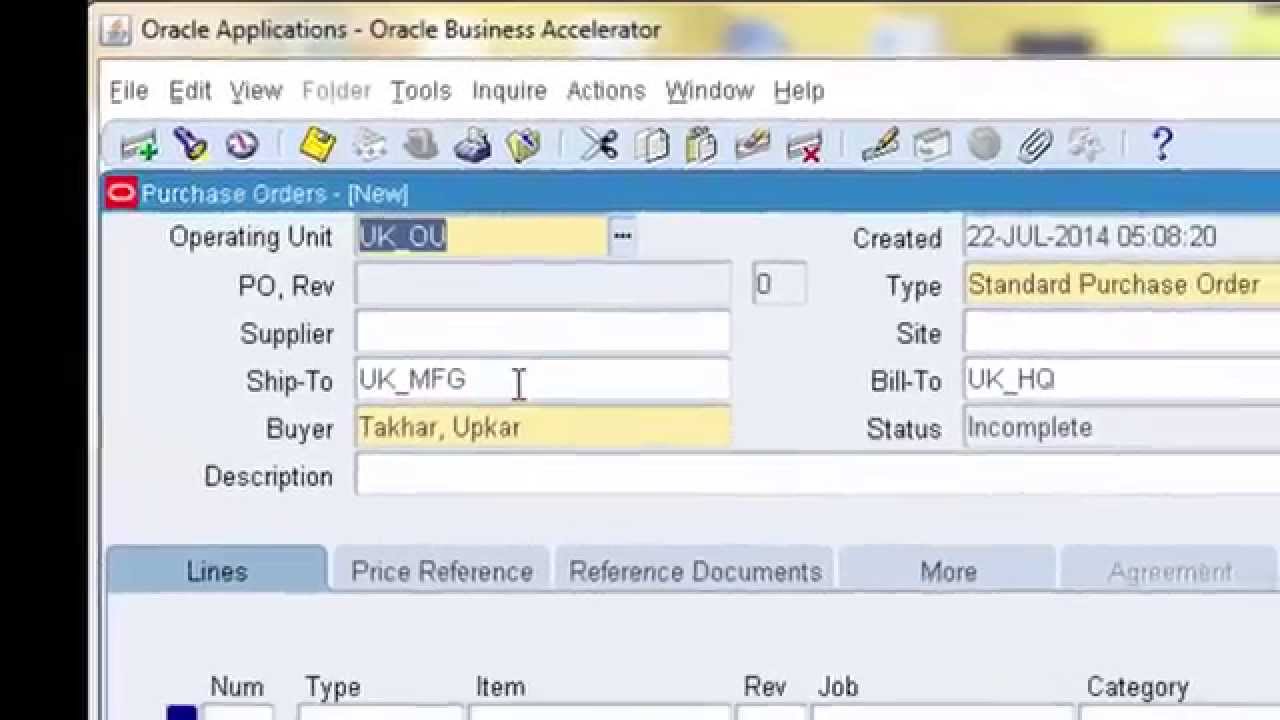This screenshot has height=720, width=1280.
Task: Switch to the More tab
Action: pyautogui.click(x=948, y=571)
